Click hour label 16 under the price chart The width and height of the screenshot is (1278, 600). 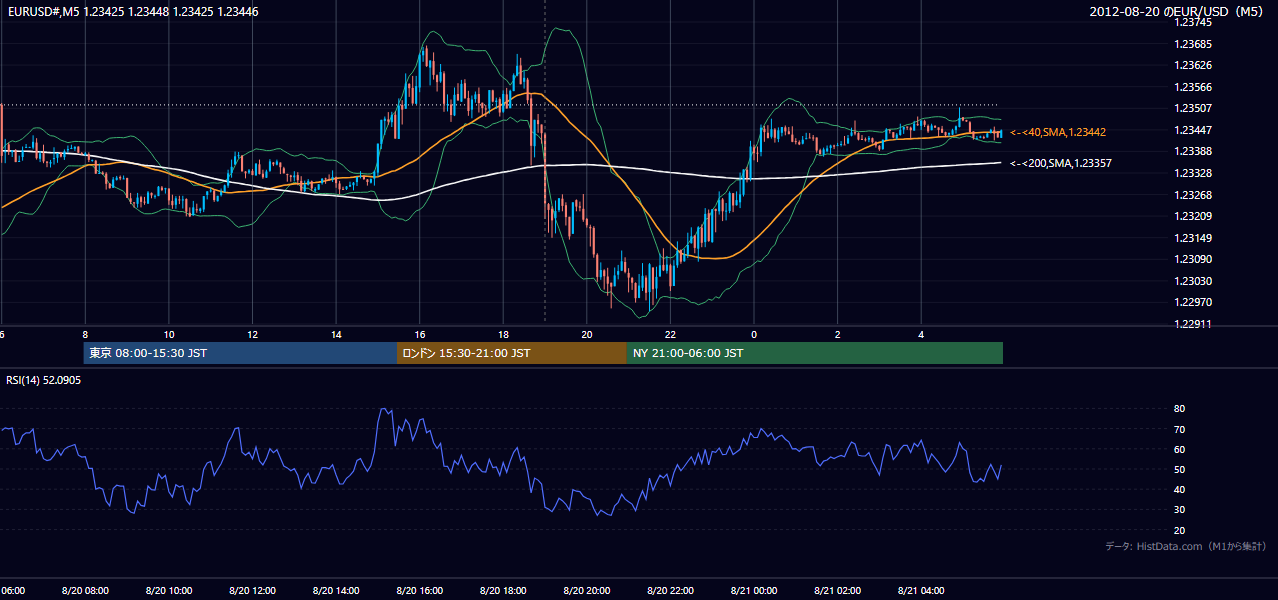(x=420, y=335)
